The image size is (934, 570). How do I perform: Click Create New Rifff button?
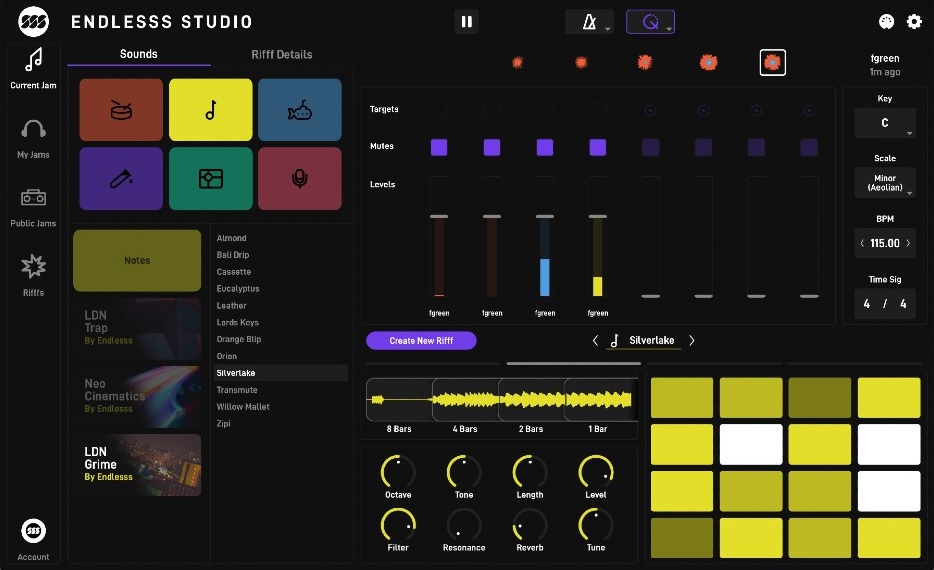(x=421, y=341)
